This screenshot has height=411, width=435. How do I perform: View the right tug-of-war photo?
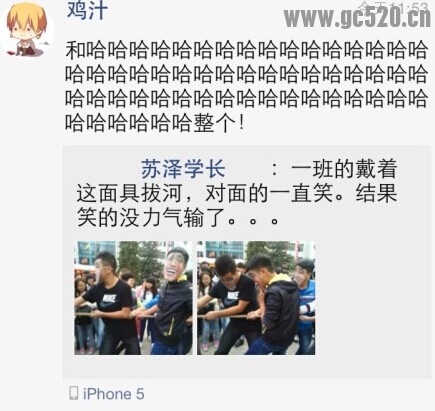coord(256,298)
